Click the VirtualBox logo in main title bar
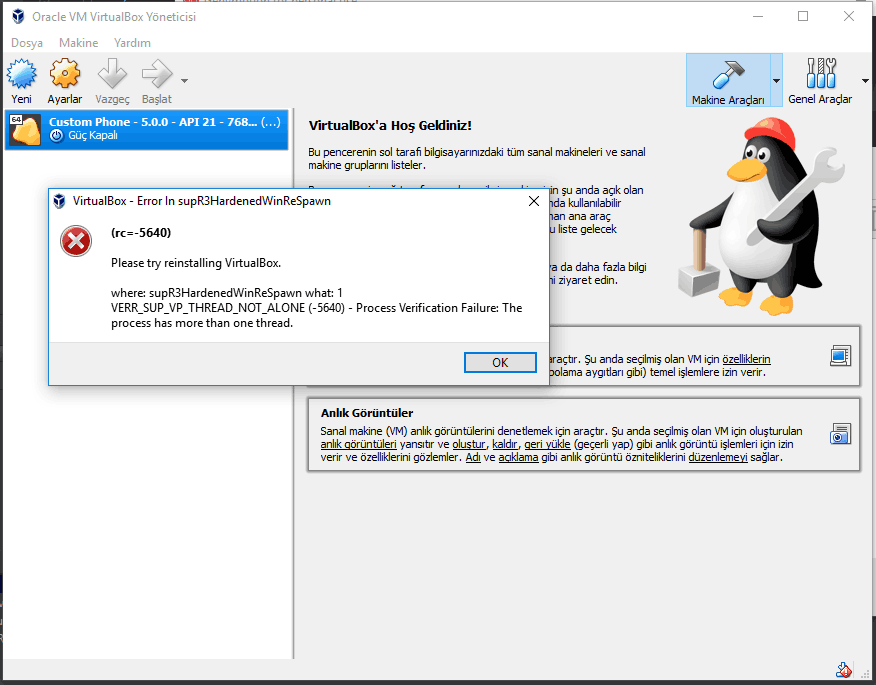 point(18,17)
